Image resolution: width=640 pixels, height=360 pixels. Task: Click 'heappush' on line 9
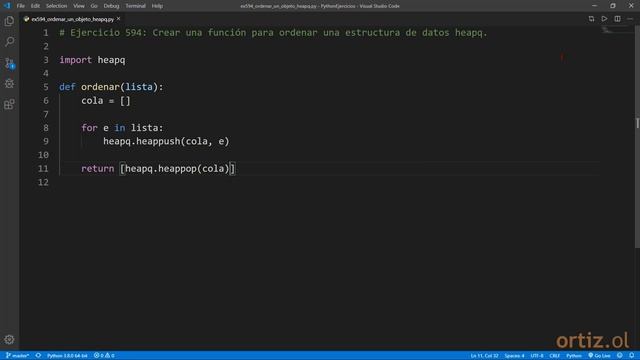pos(158,141)
